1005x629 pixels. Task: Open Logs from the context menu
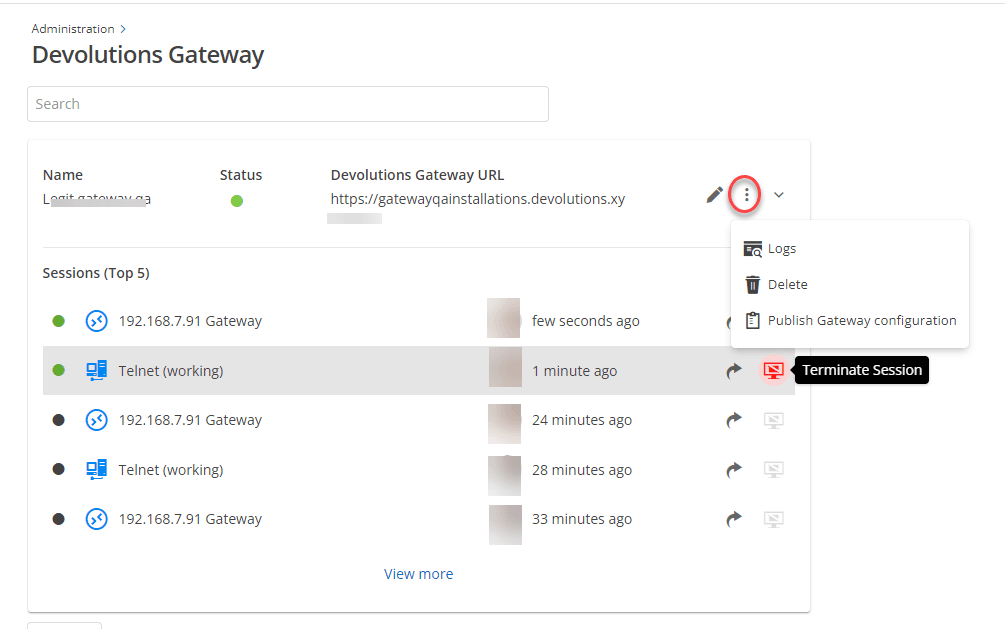(783, 248)
